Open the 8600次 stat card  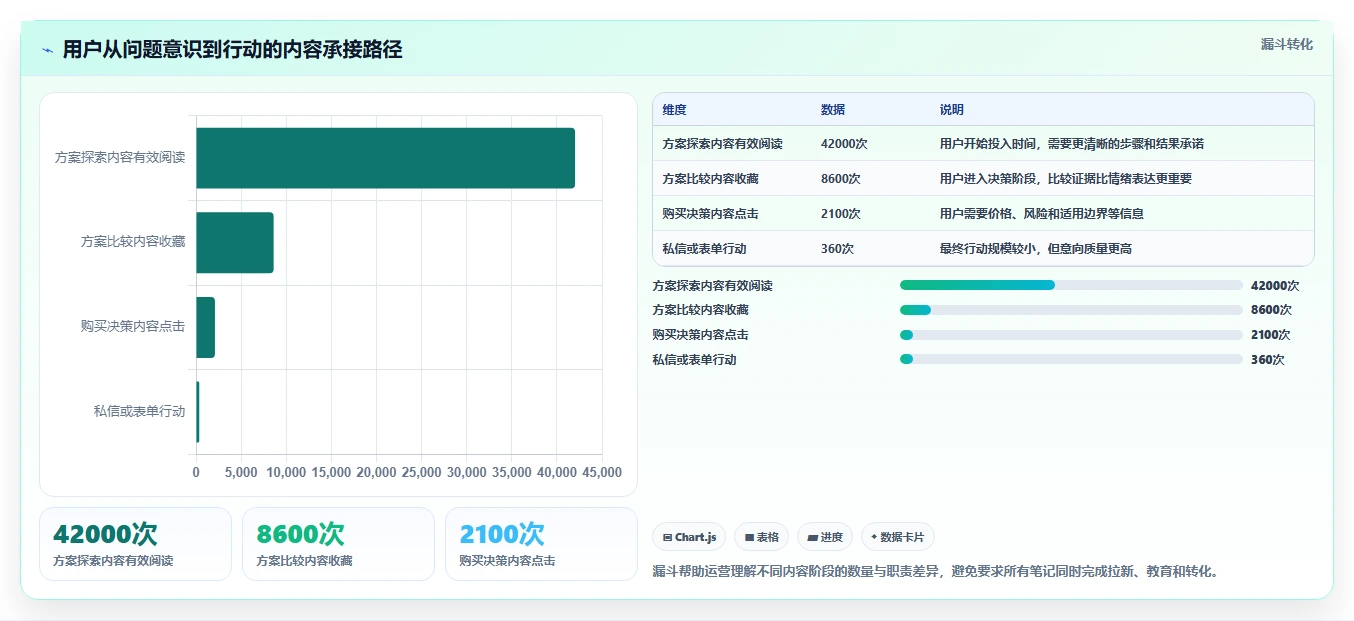338,544
